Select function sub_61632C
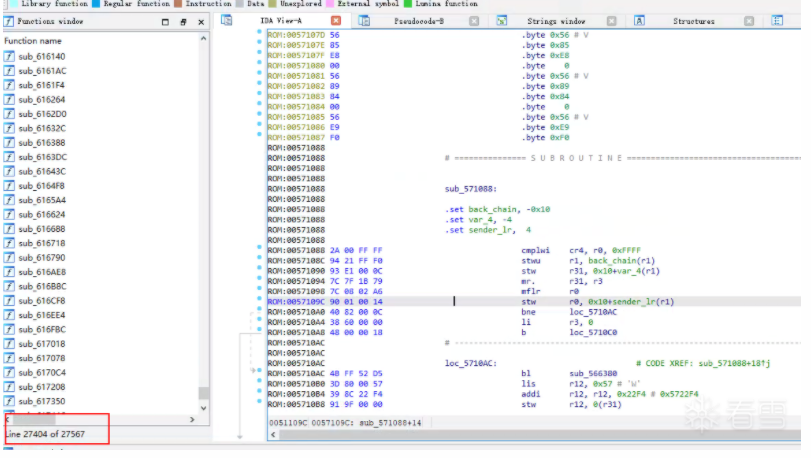 coord(42,128)
